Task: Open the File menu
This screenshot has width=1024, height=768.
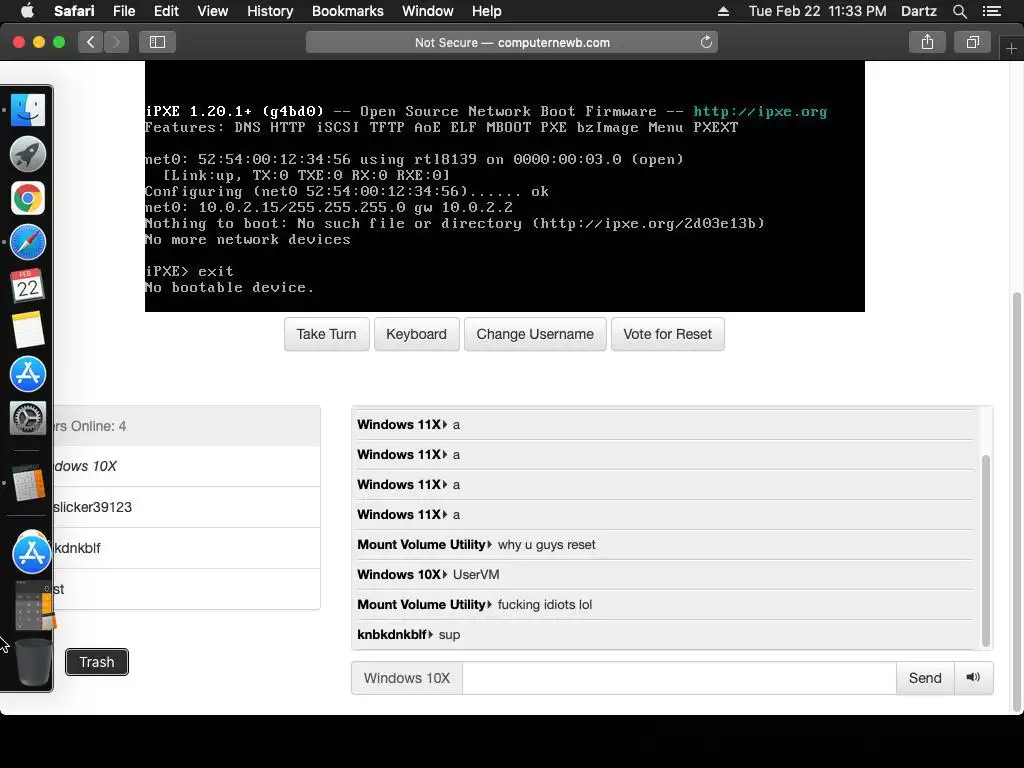Action: pyautogui.click(x=123, y=11)
